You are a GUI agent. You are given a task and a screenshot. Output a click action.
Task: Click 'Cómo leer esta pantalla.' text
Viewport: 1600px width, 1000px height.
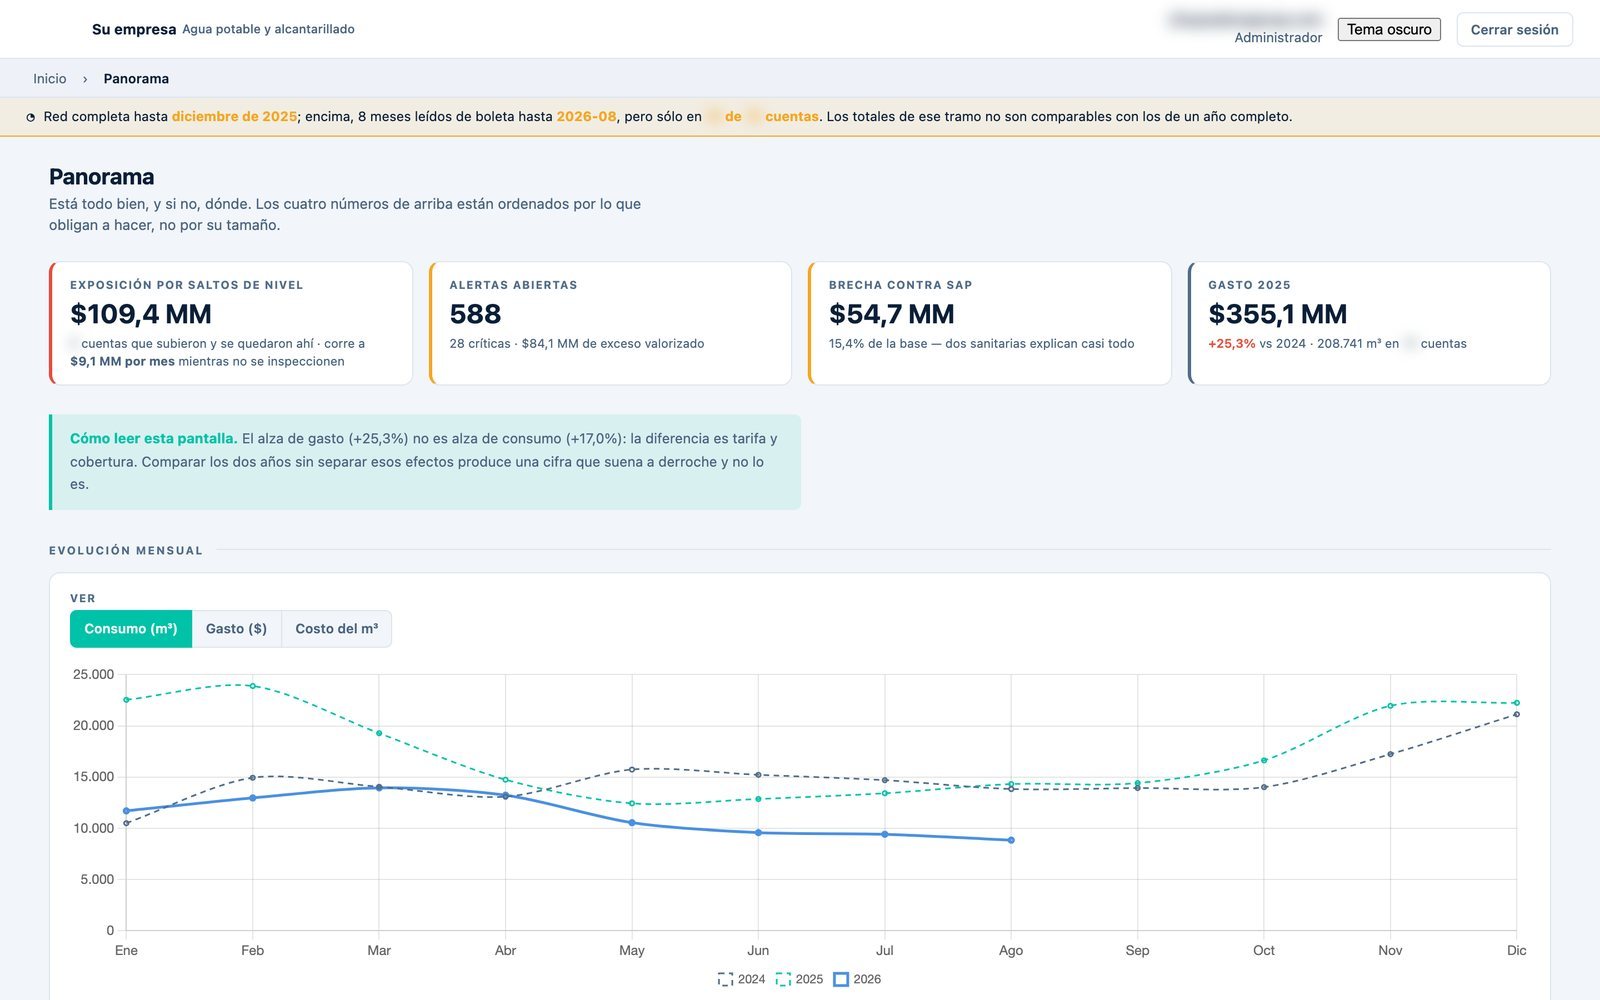coord(153,439)
